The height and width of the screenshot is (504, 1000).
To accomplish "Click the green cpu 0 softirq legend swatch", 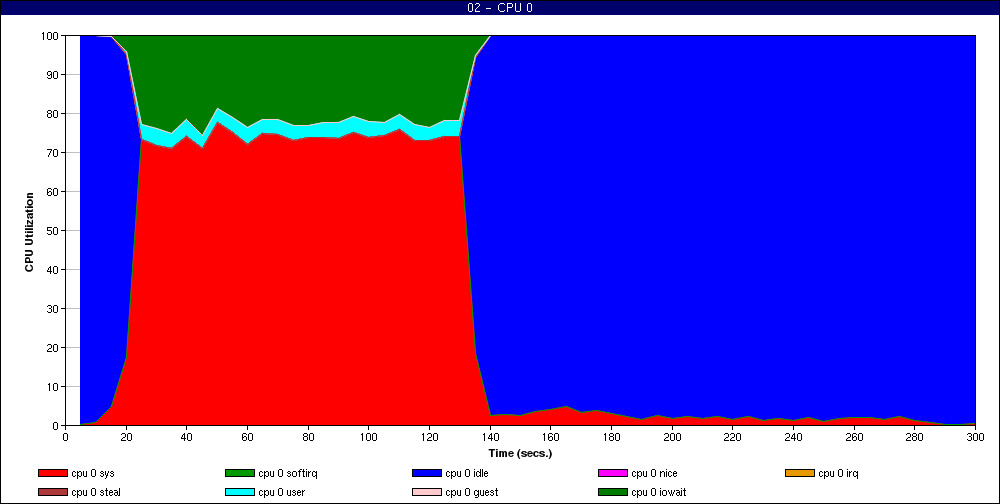I will (239, 473).
